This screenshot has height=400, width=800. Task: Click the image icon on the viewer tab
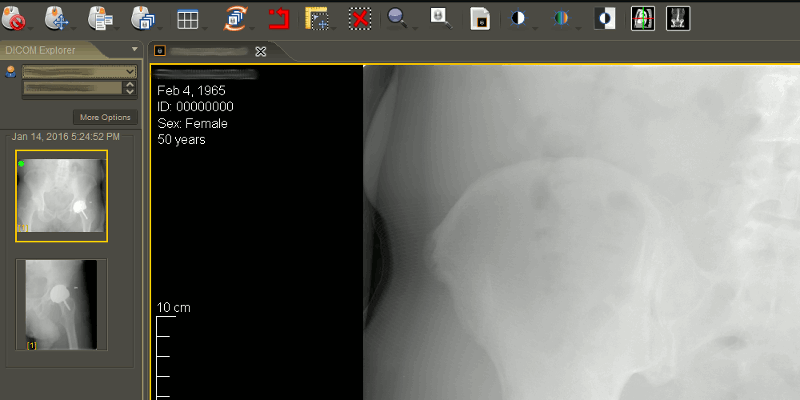(160, 51)
